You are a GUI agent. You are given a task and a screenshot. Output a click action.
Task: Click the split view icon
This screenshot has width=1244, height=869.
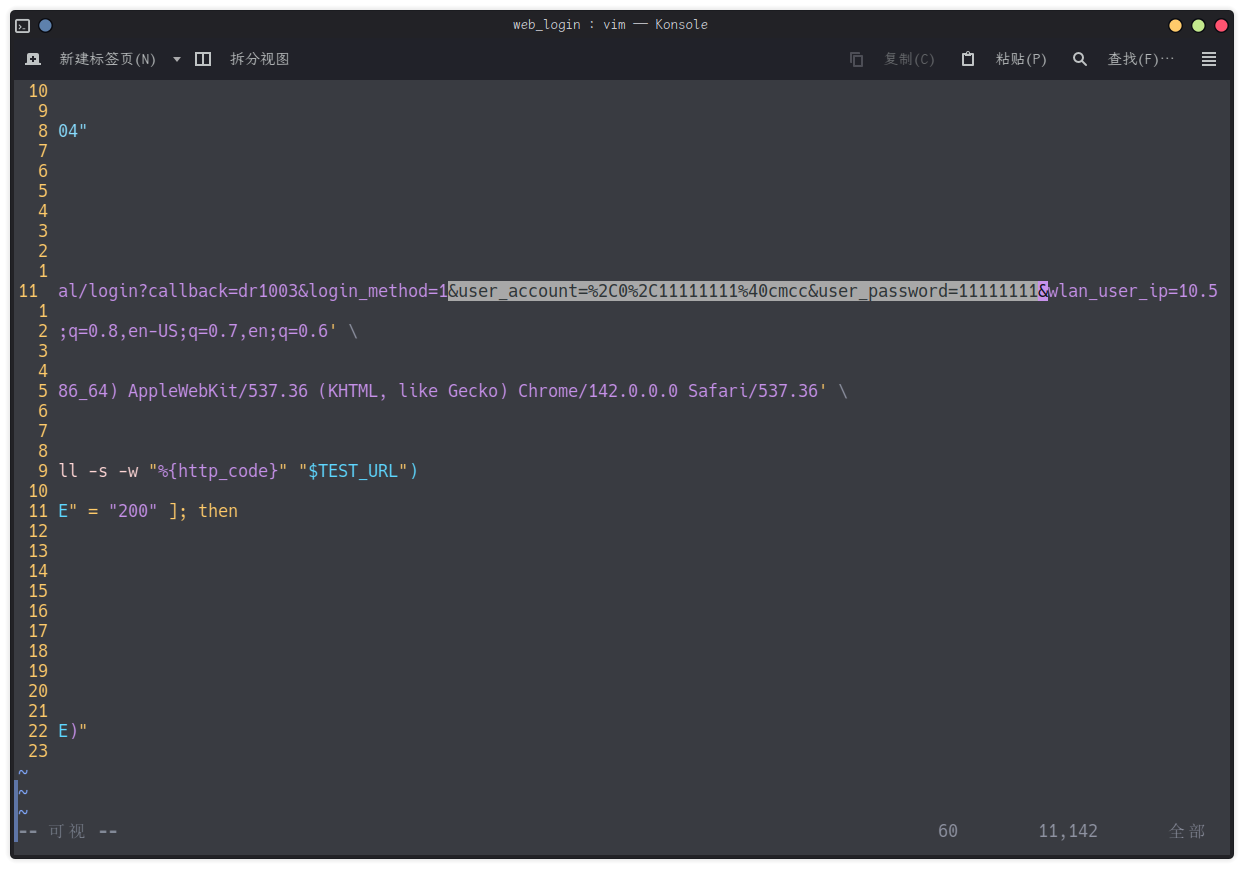tap(203, 59)
